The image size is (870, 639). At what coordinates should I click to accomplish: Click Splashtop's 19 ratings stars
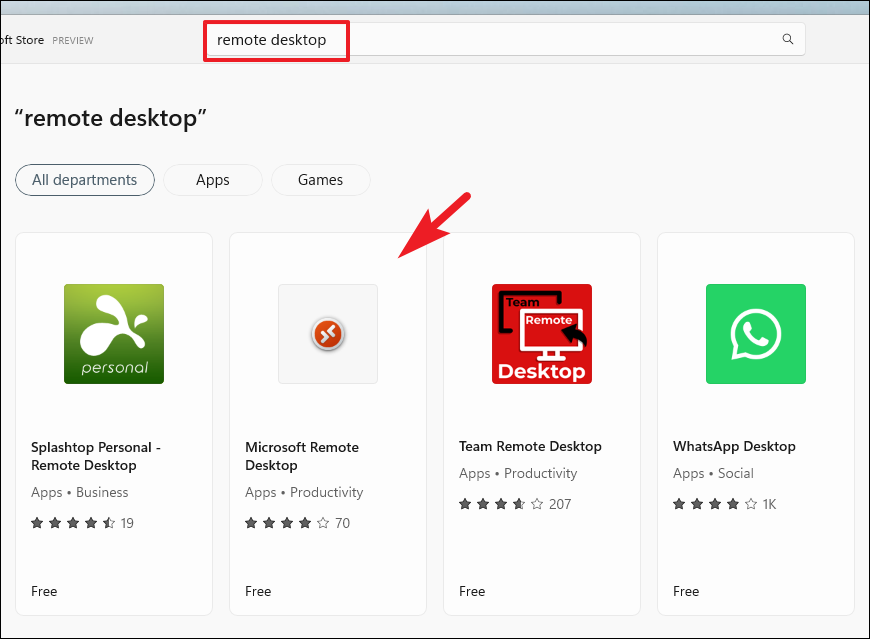tap(73, 523)
